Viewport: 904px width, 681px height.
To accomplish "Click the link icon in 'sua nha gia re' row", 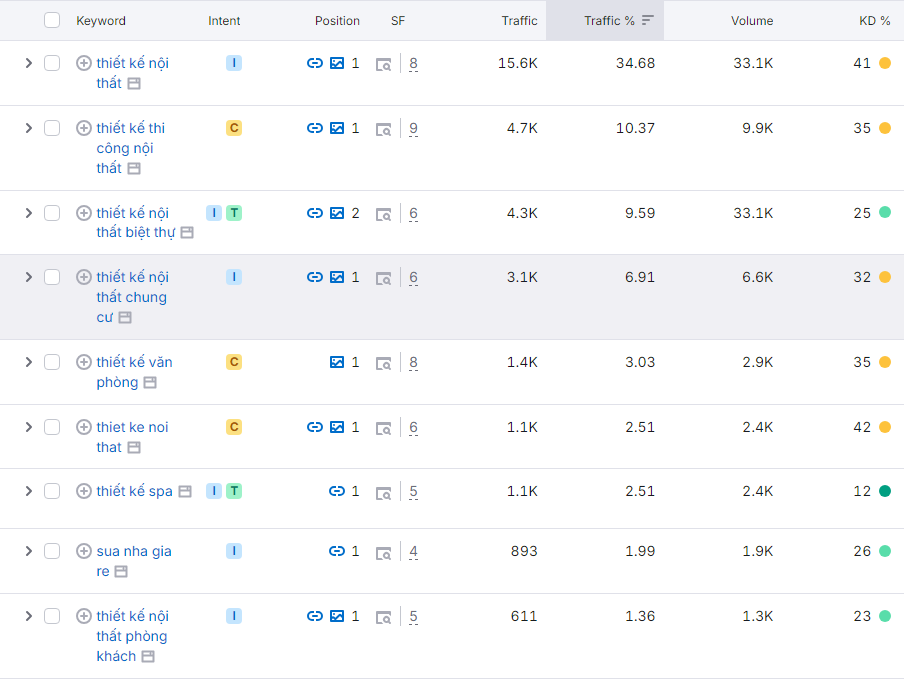I will point(337,551).
